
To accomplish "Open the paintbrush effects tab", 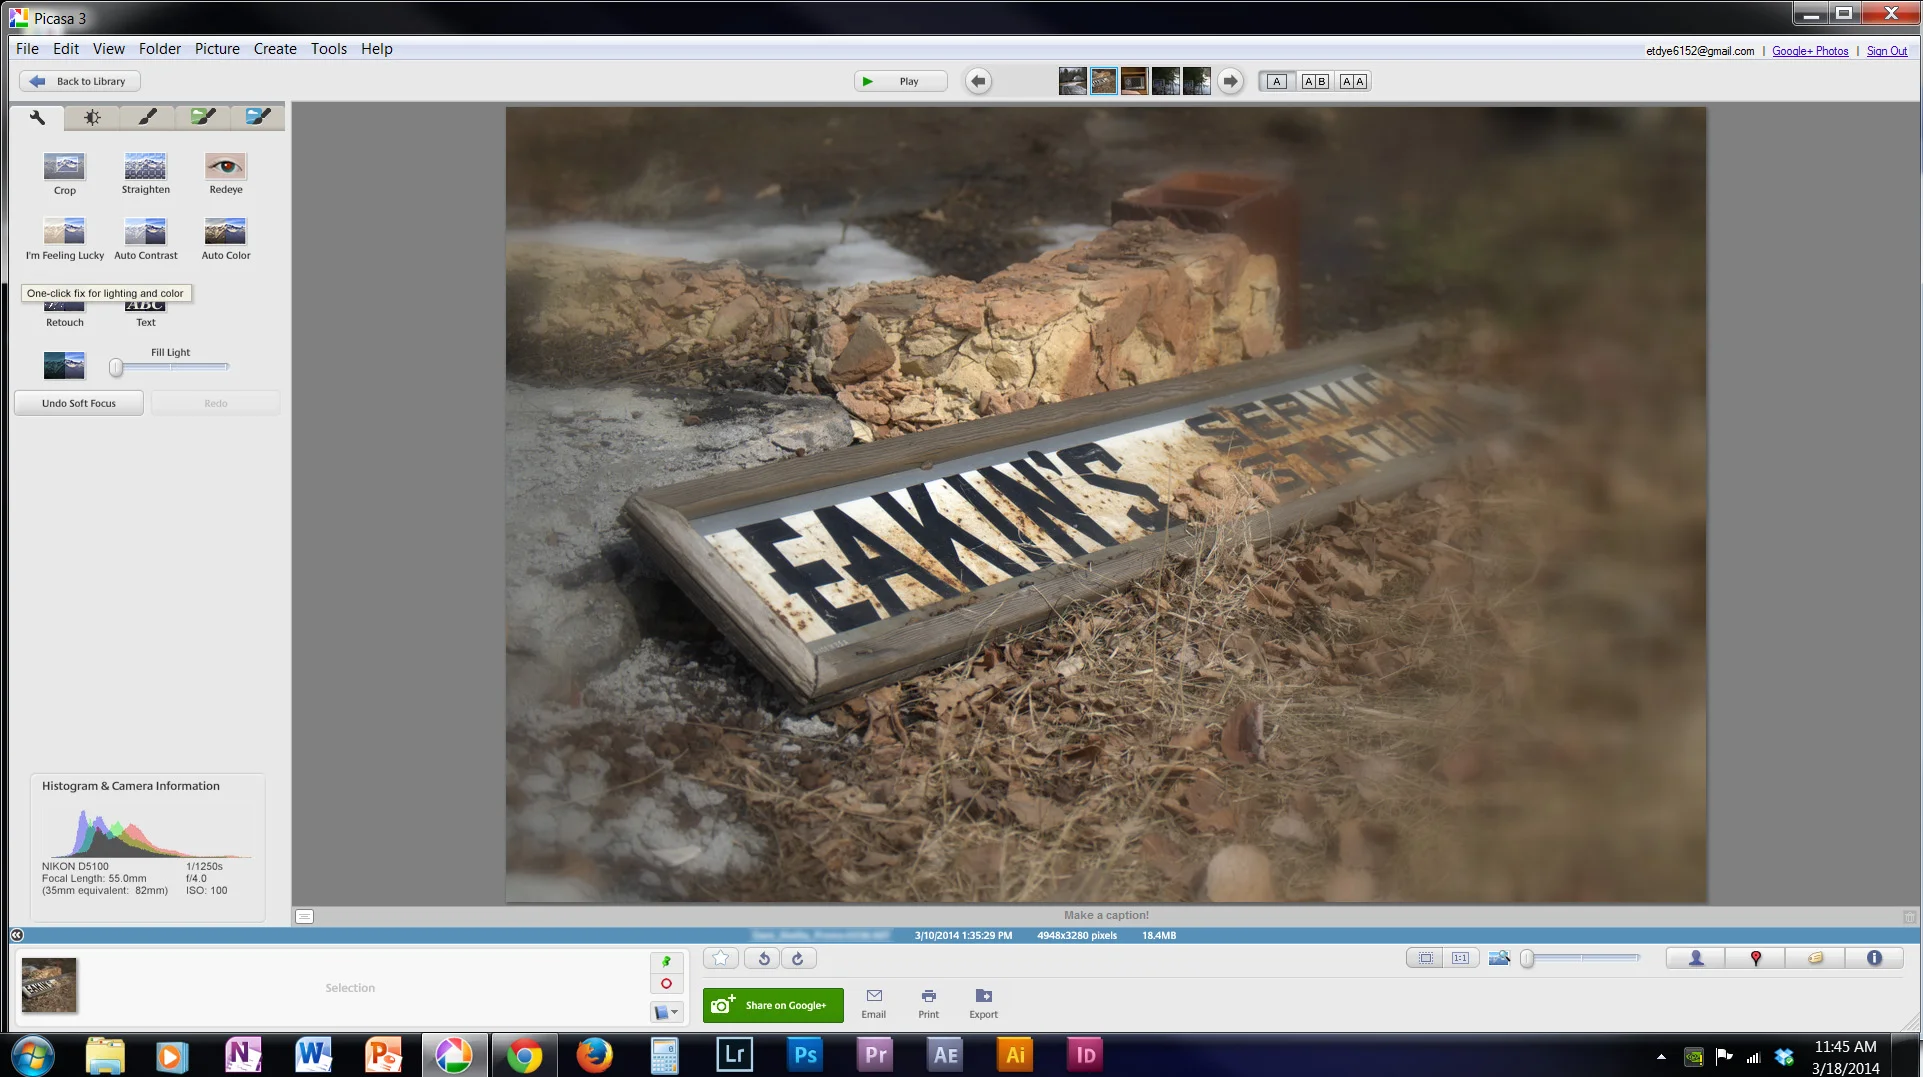I will pyautogui.click(x=147, y=117).
